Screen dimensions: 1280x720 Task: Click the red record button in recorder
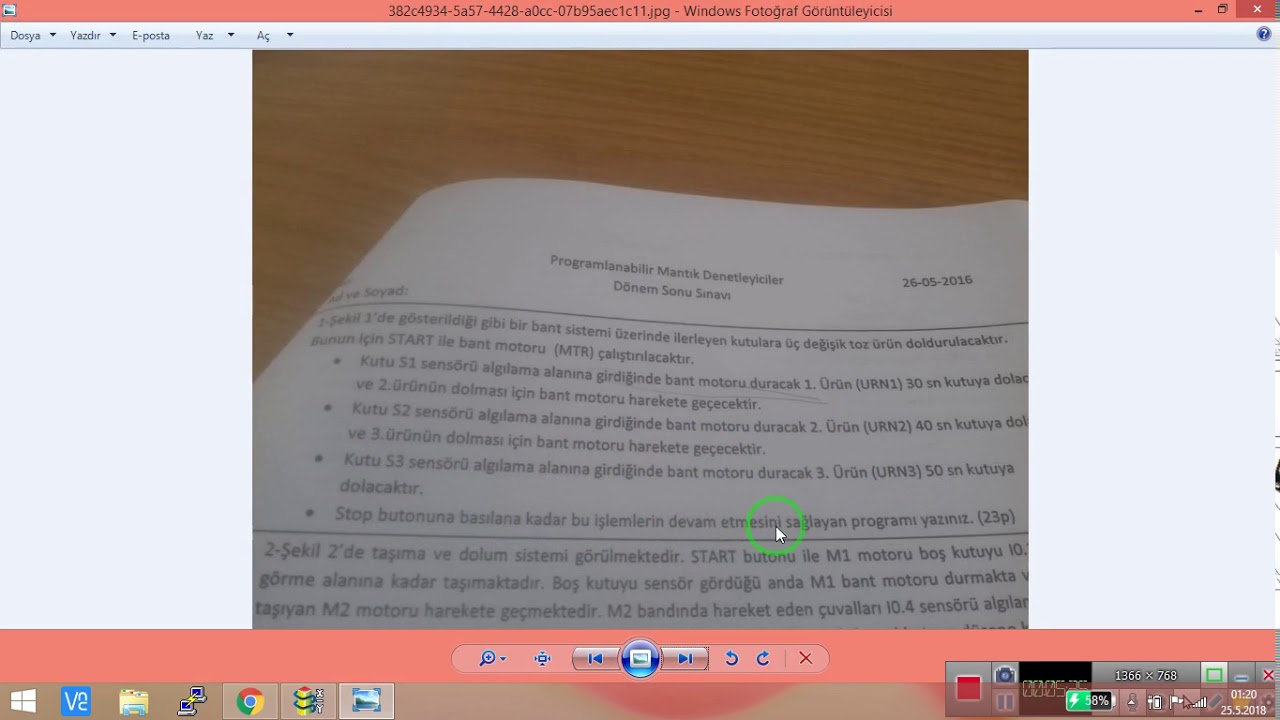point(968,688)
